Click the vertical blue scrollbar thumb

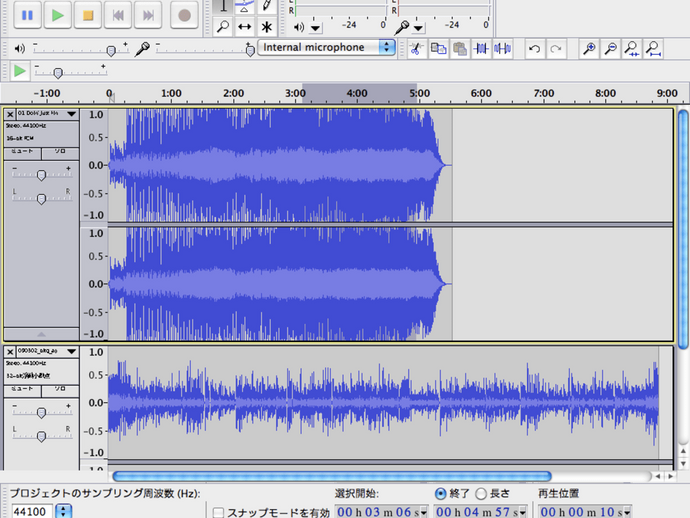point(683,228)
